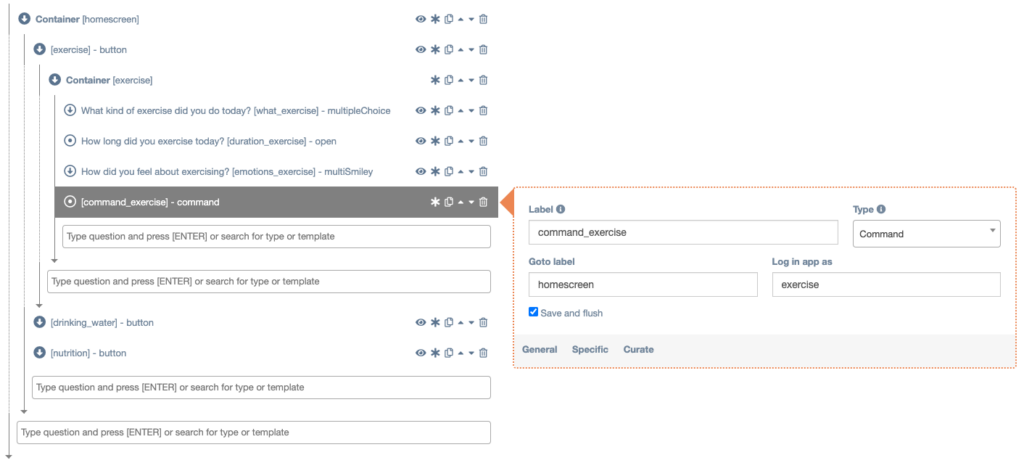Uncheck the Save and flush checkbox
Image resolution: width=1024 pixels, height=463 pixels.
[x=533, y=313]
